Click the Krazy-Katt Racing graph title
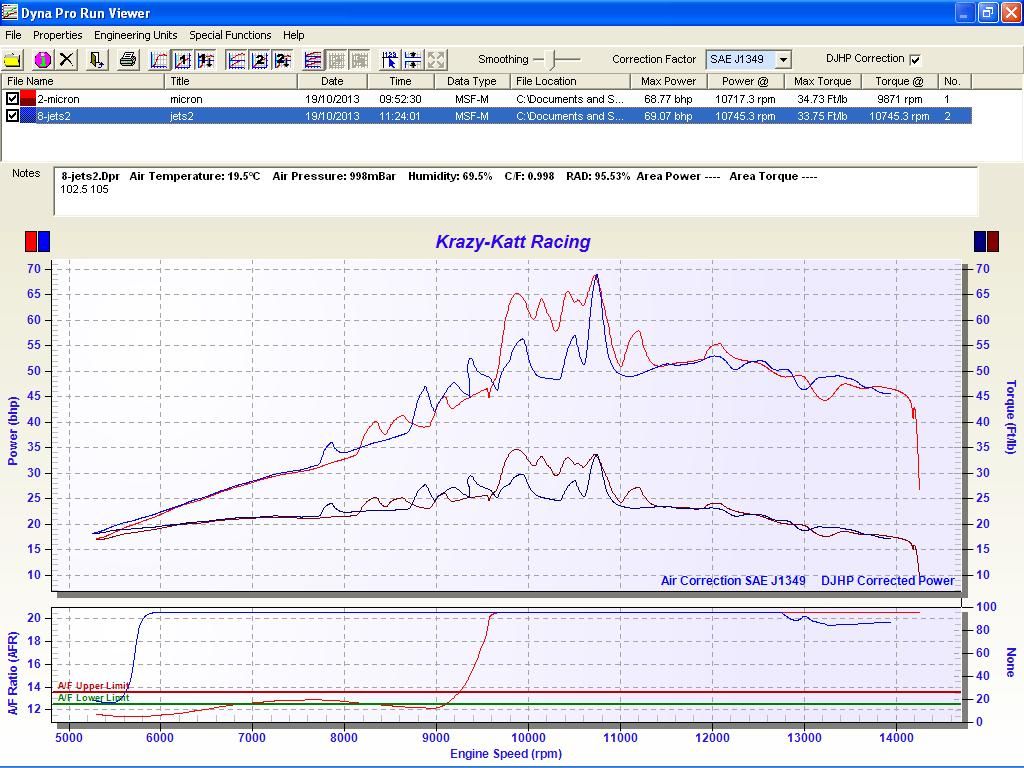 point(513,242)
